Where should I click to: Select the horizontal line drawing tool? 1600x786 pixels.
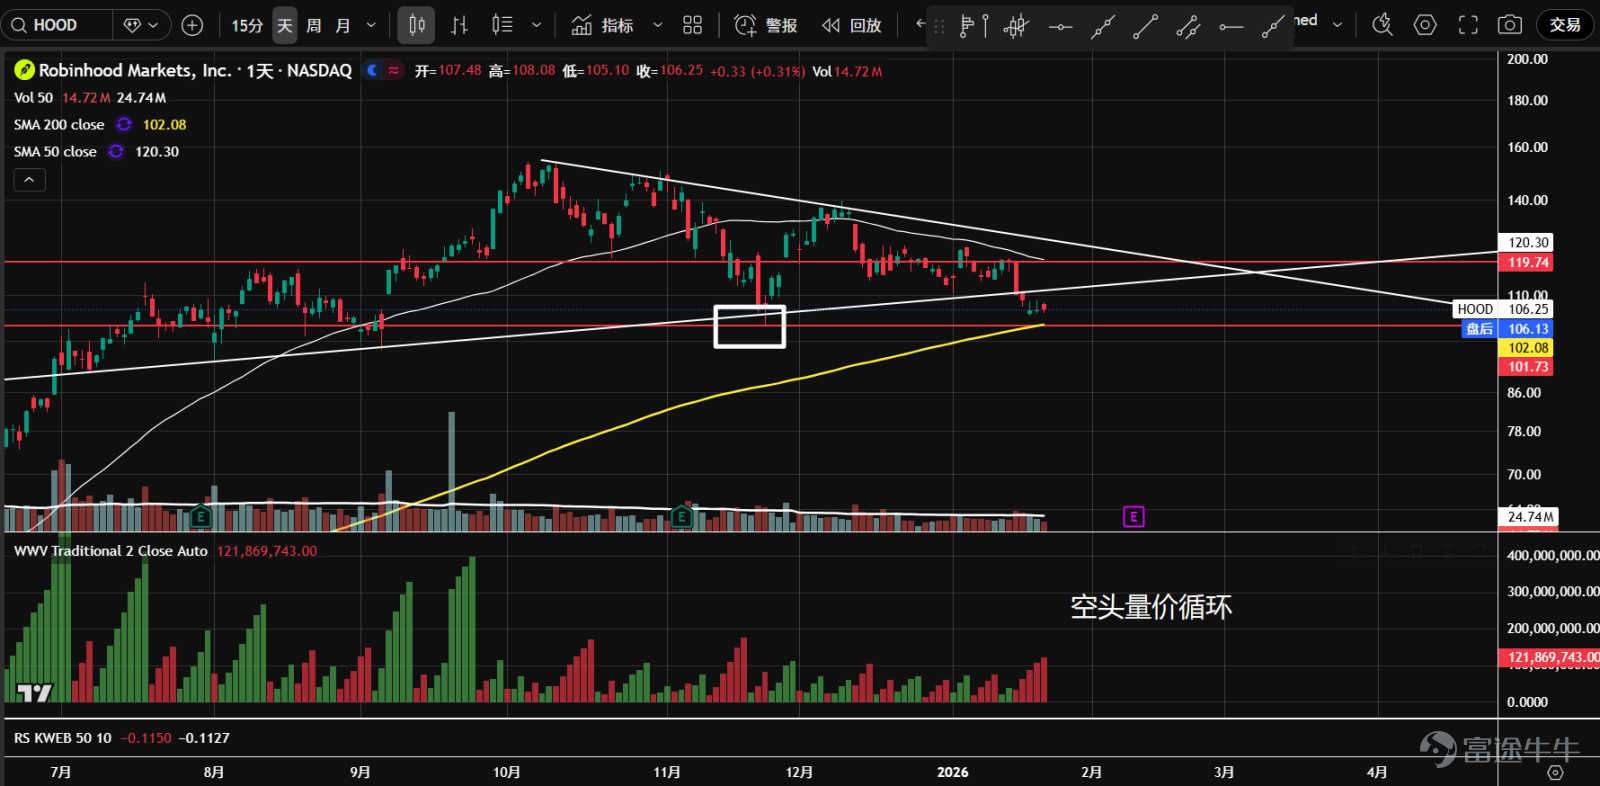tap(1060, 27)
